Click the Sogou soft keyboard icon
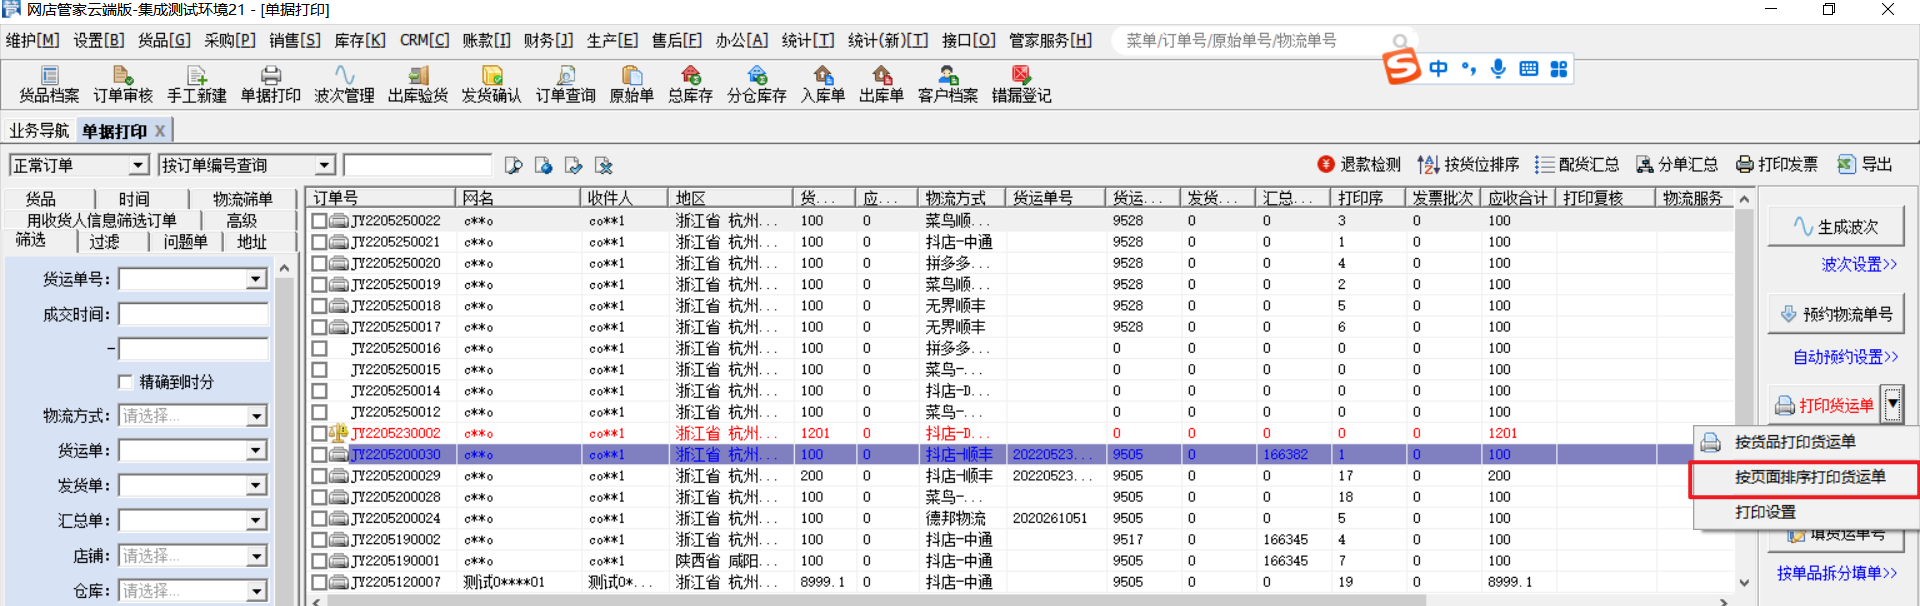 1528,68
